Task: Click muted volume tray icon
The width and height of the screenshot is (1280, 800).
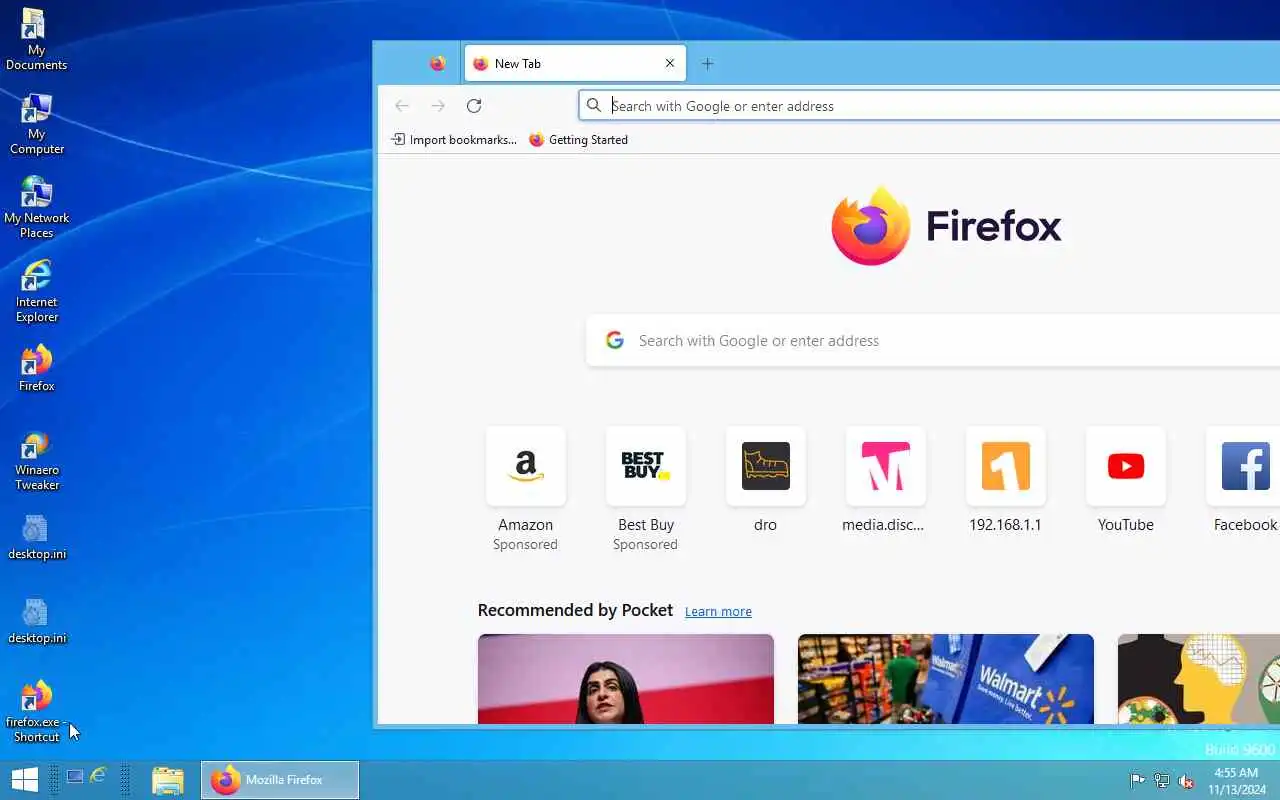Action: point(1186,780)
